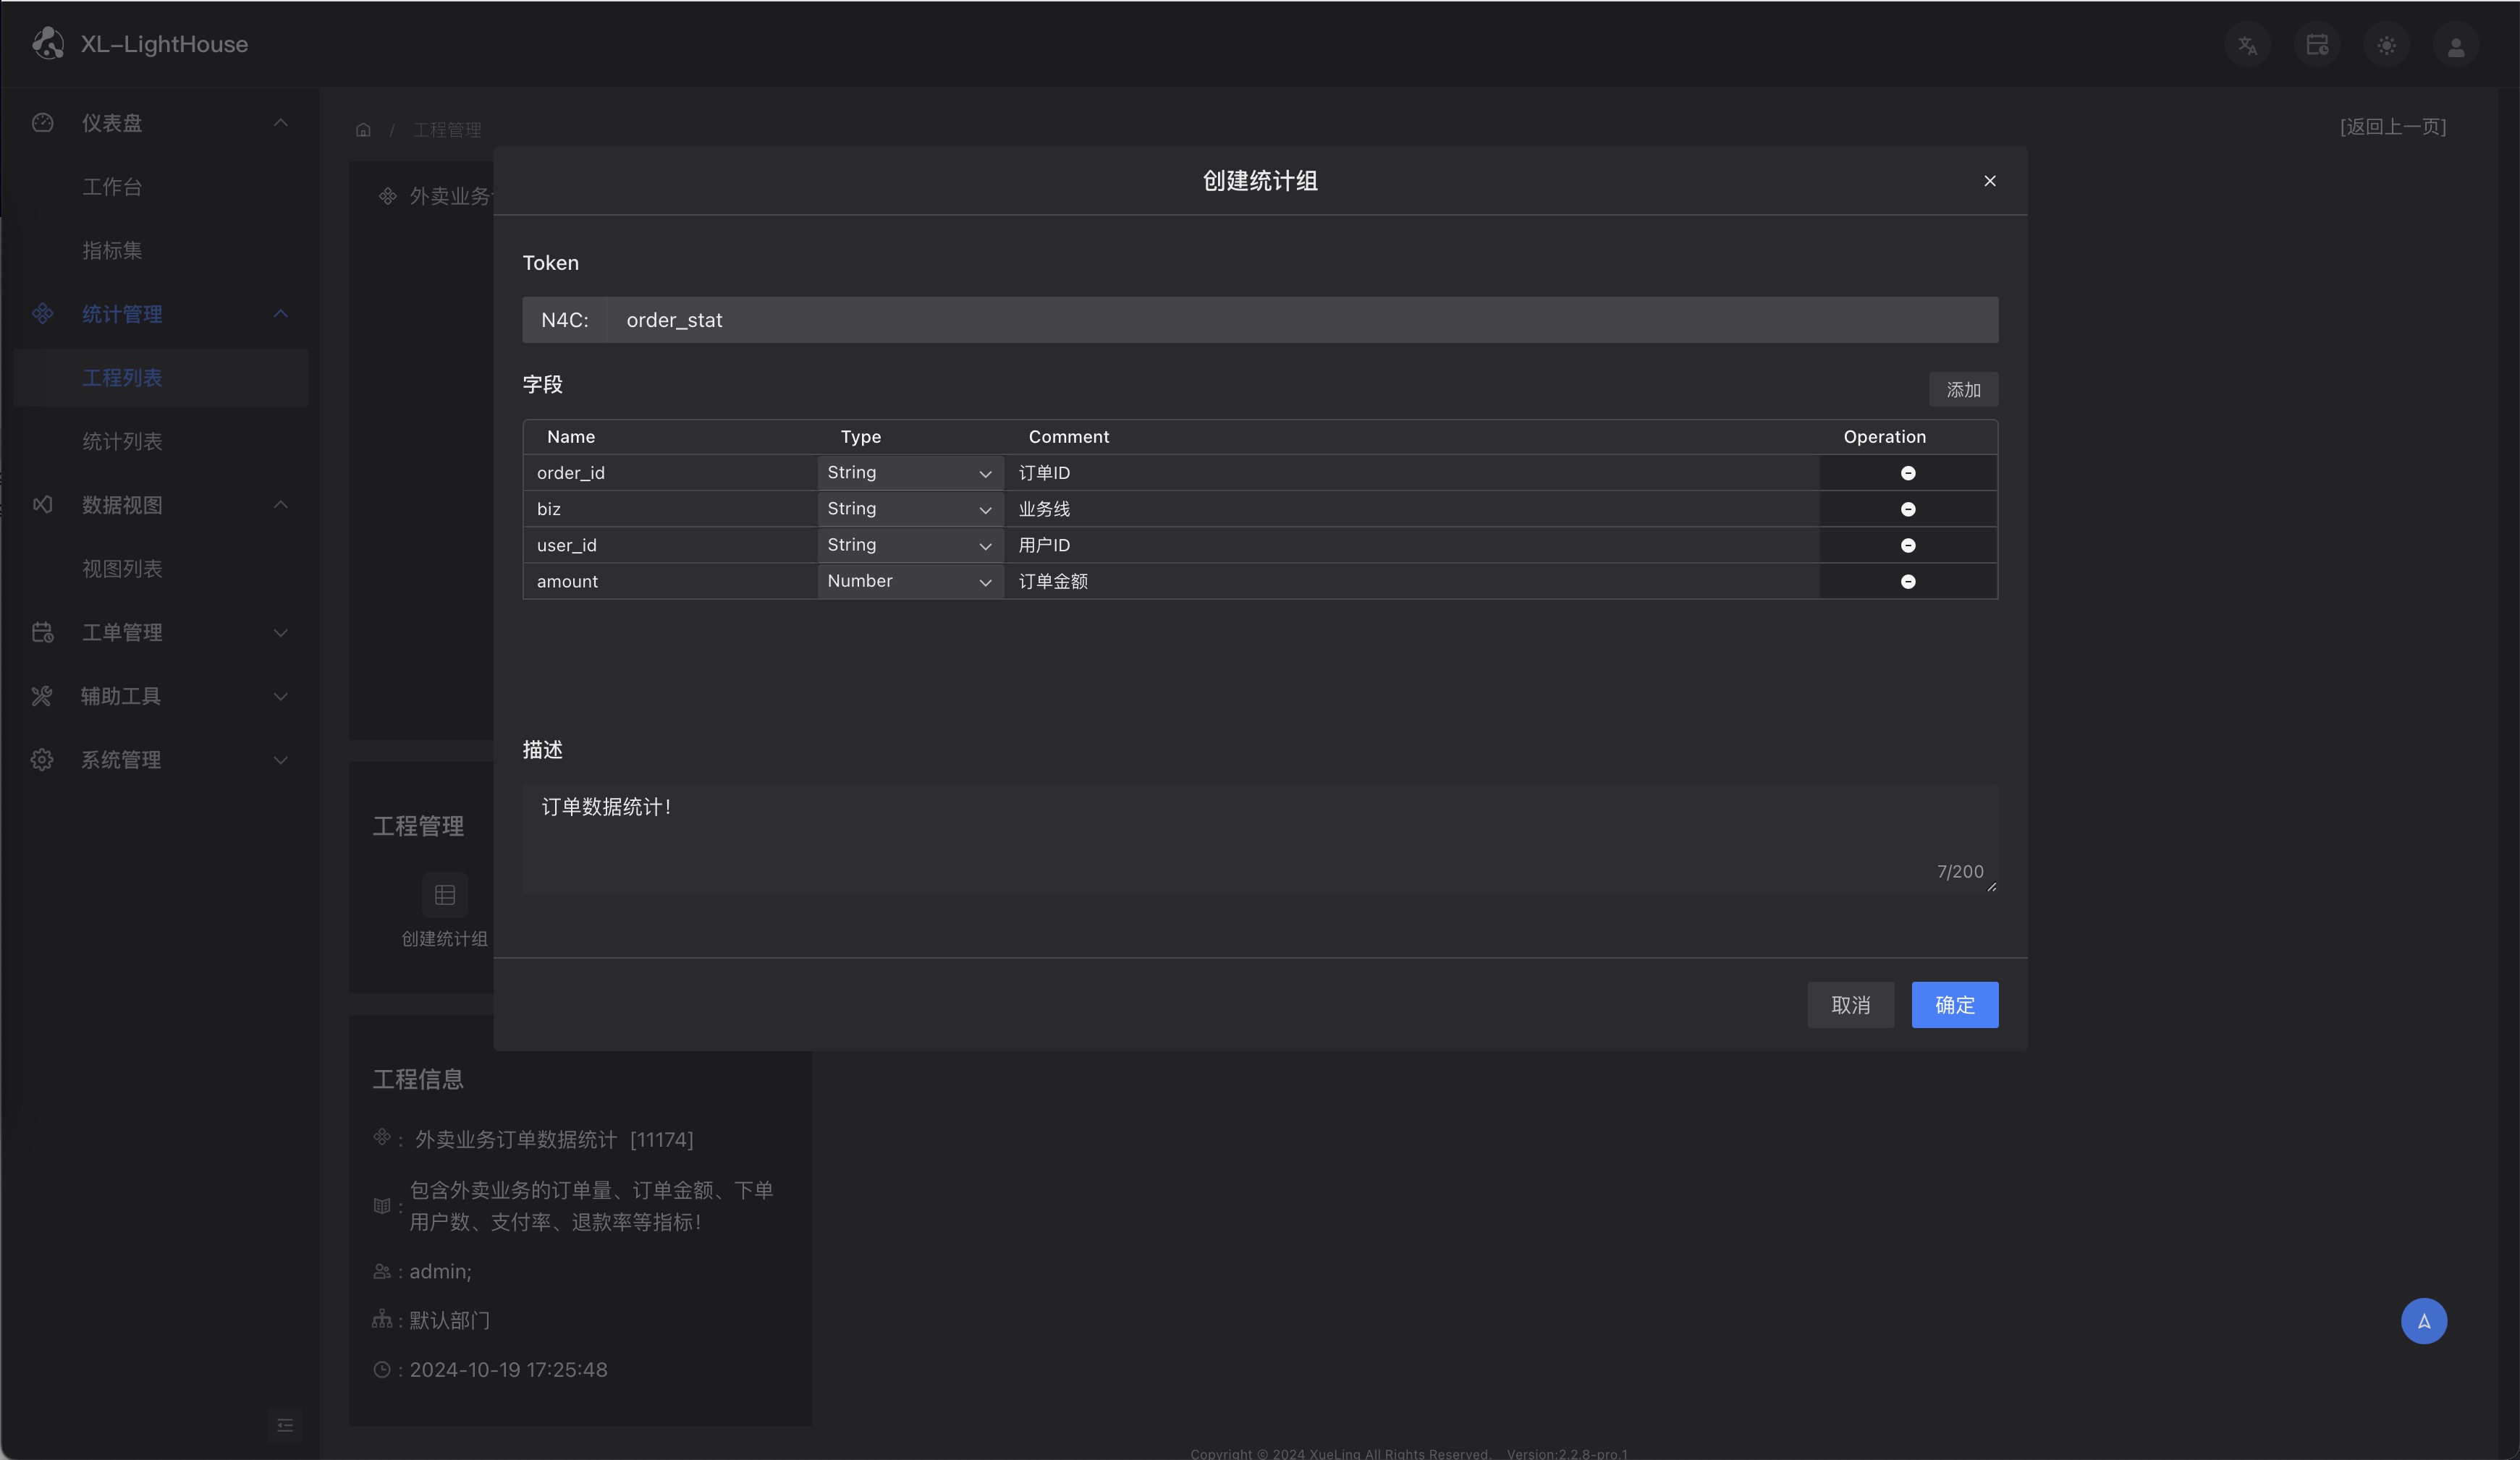Image resolution: width=2520 pixels, height=1460 pixels.
Task: Click the home breadcrumb icon
Action: click(363, 130)
